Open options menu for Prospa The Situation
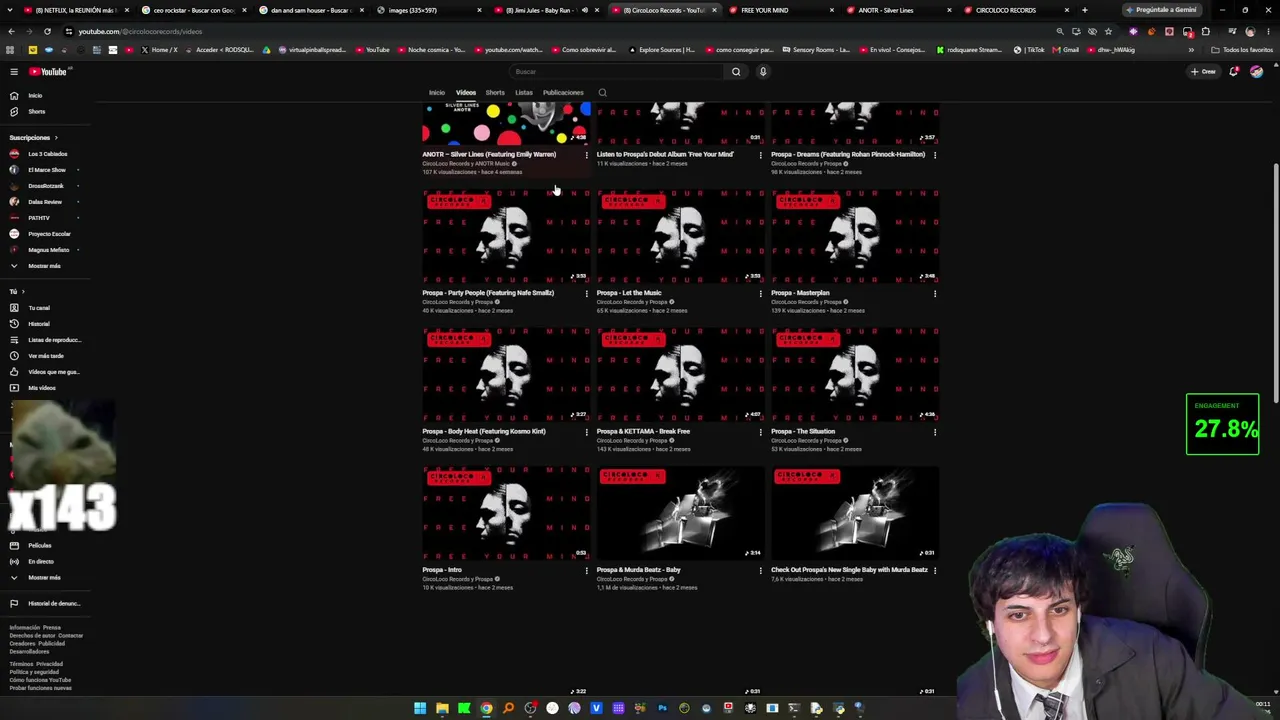 [935, 432]
